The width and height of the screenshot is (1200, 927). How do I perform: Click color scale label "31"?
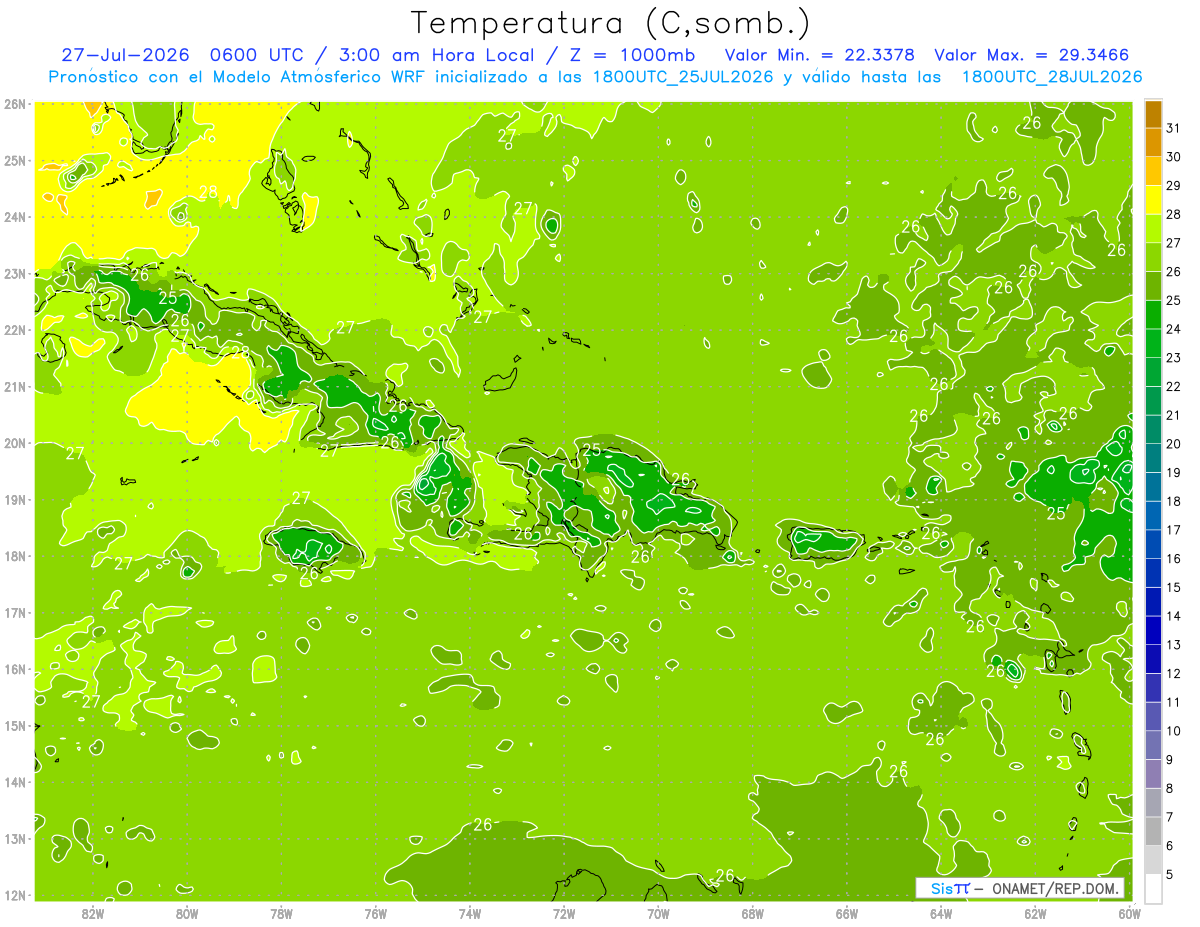[1173, 128]
